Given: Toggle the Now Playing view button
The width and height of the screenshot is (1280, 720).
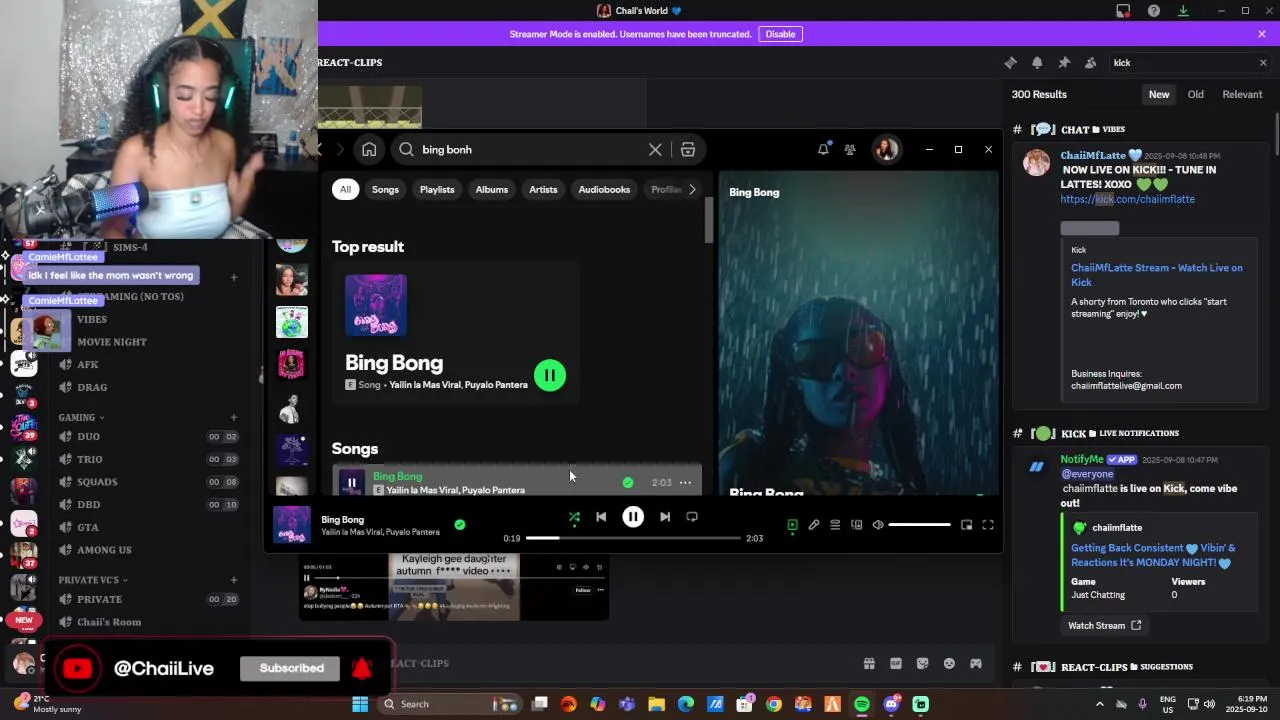Looking at the screenshot, I should coord(792,525).
